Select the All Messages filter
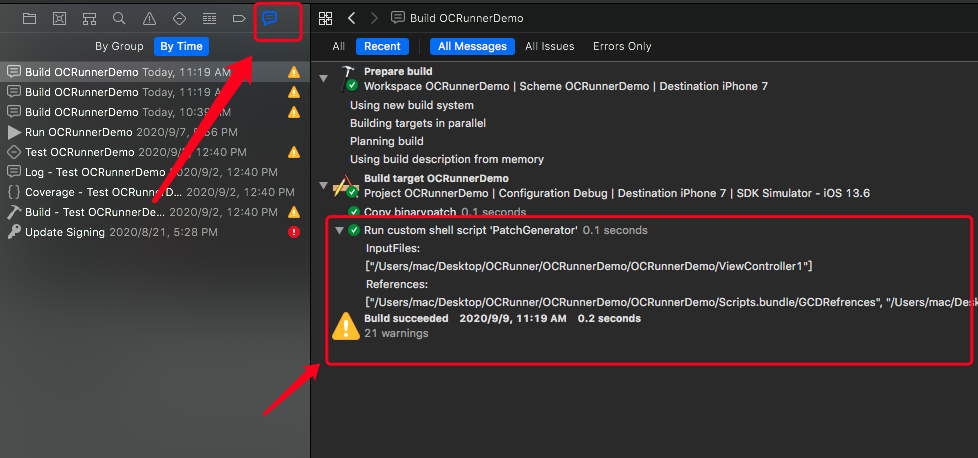This screenshot has width=978, height=458. pyautogui.click(x=472, y=46)
